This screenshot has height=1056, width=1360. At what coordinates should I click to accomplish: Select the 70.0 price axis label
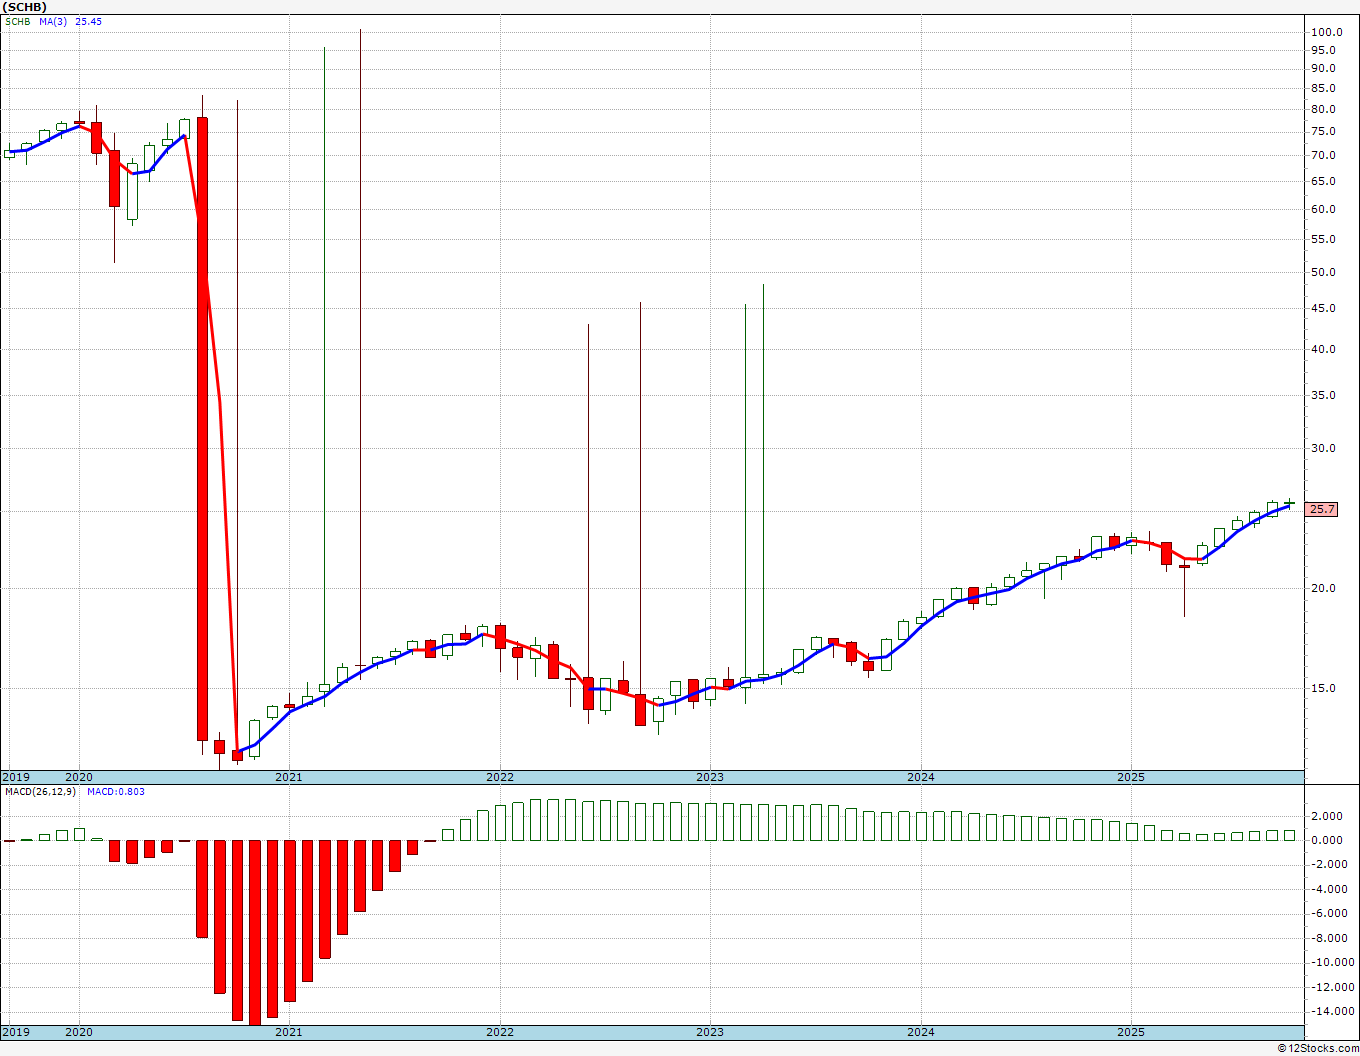(1324, 155)
